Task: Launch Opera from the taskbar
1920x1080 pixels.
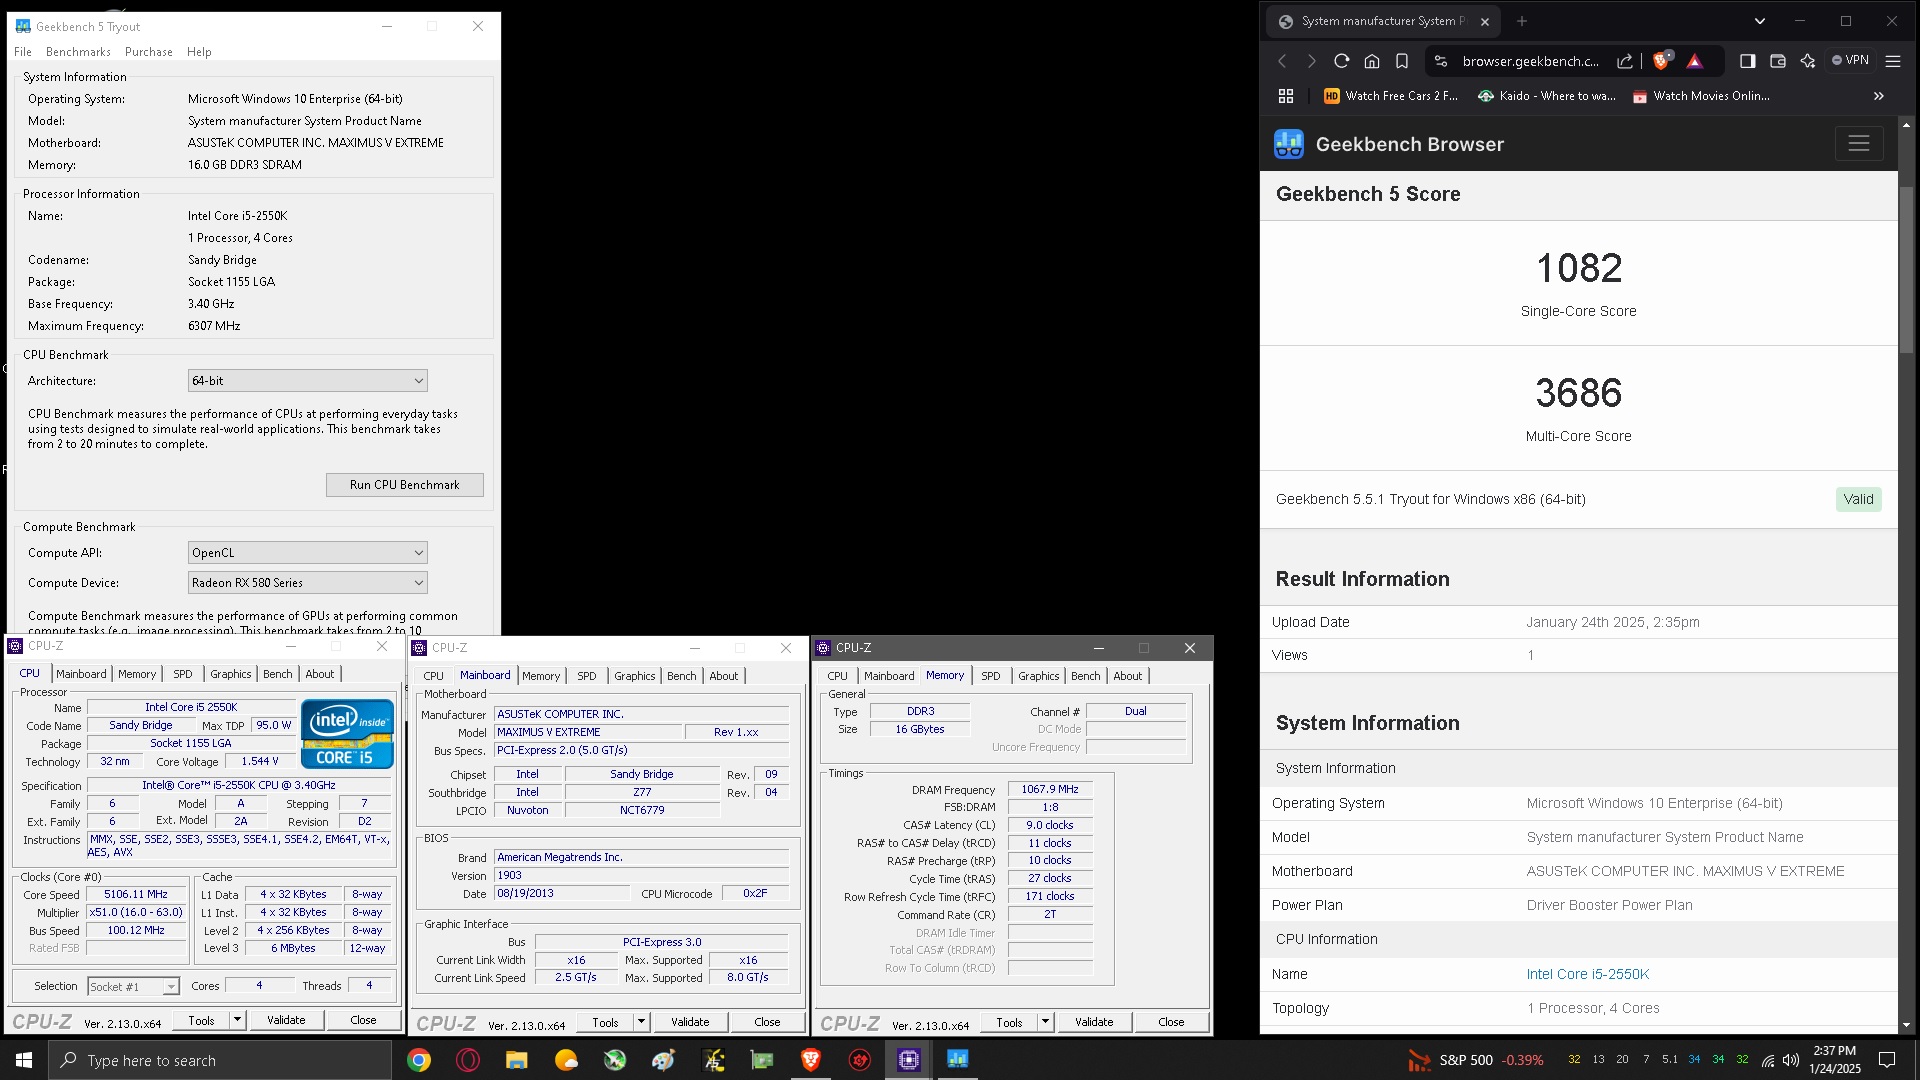Action: coord(468,1060)
